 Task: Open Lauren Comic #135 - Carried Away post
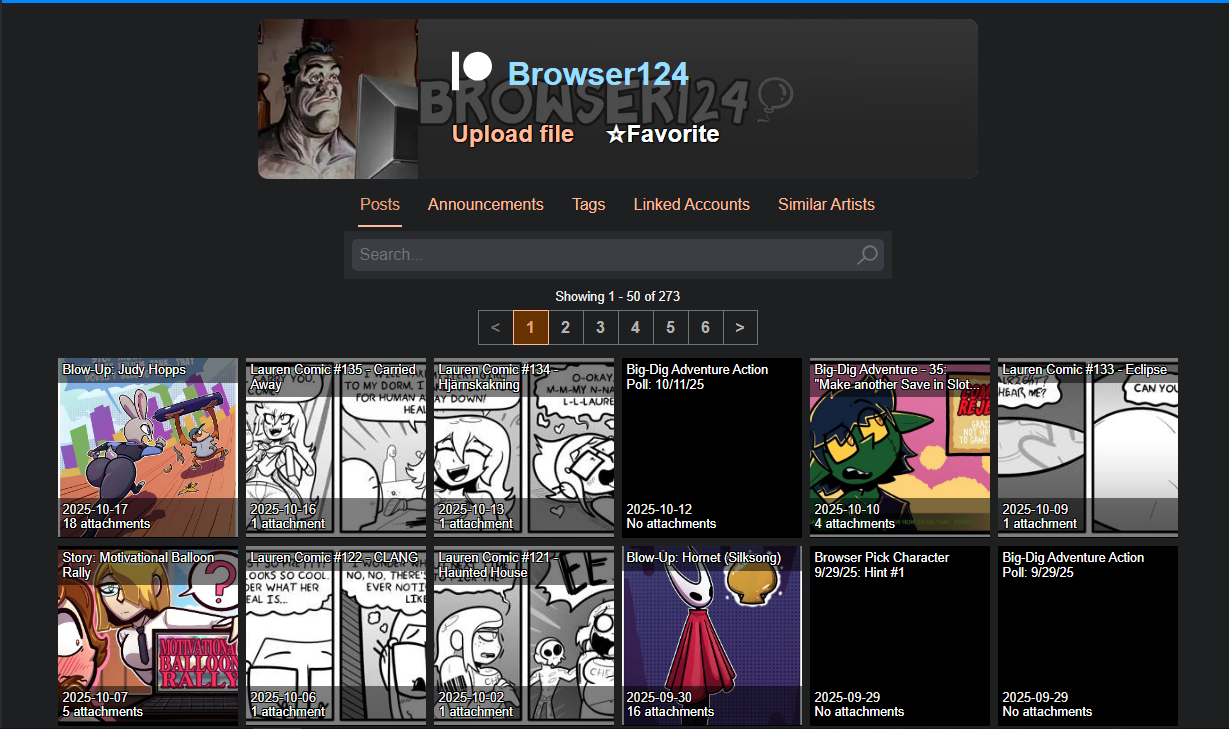tap(336, 447)
